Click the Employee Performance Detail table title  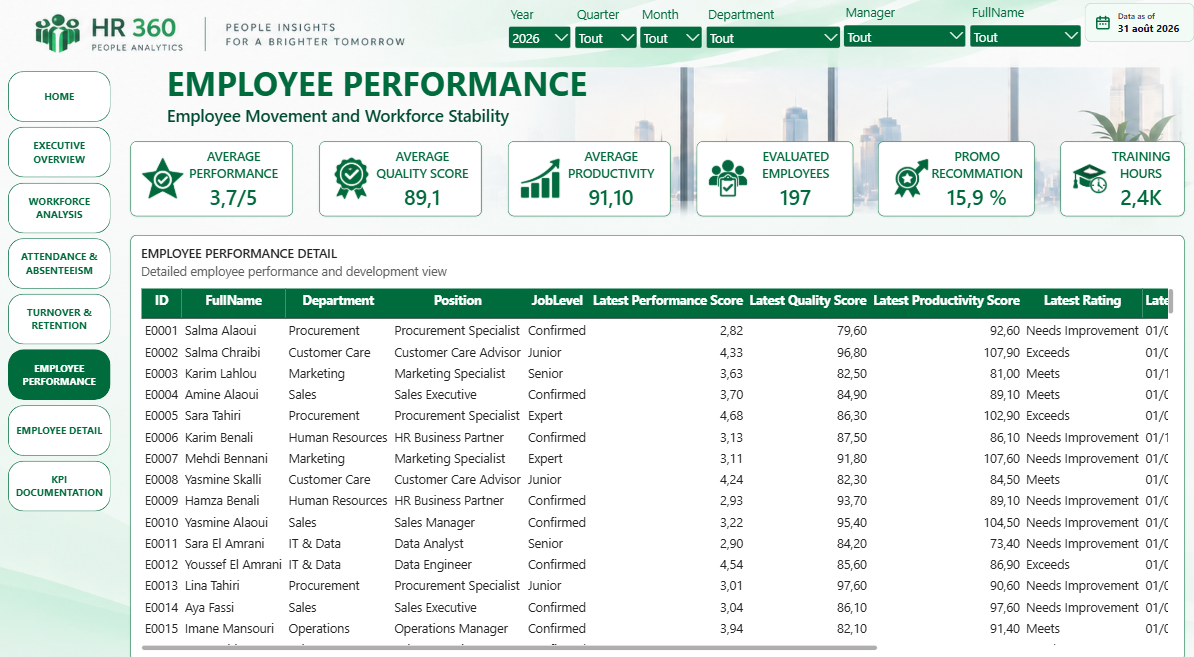[239, 254]
